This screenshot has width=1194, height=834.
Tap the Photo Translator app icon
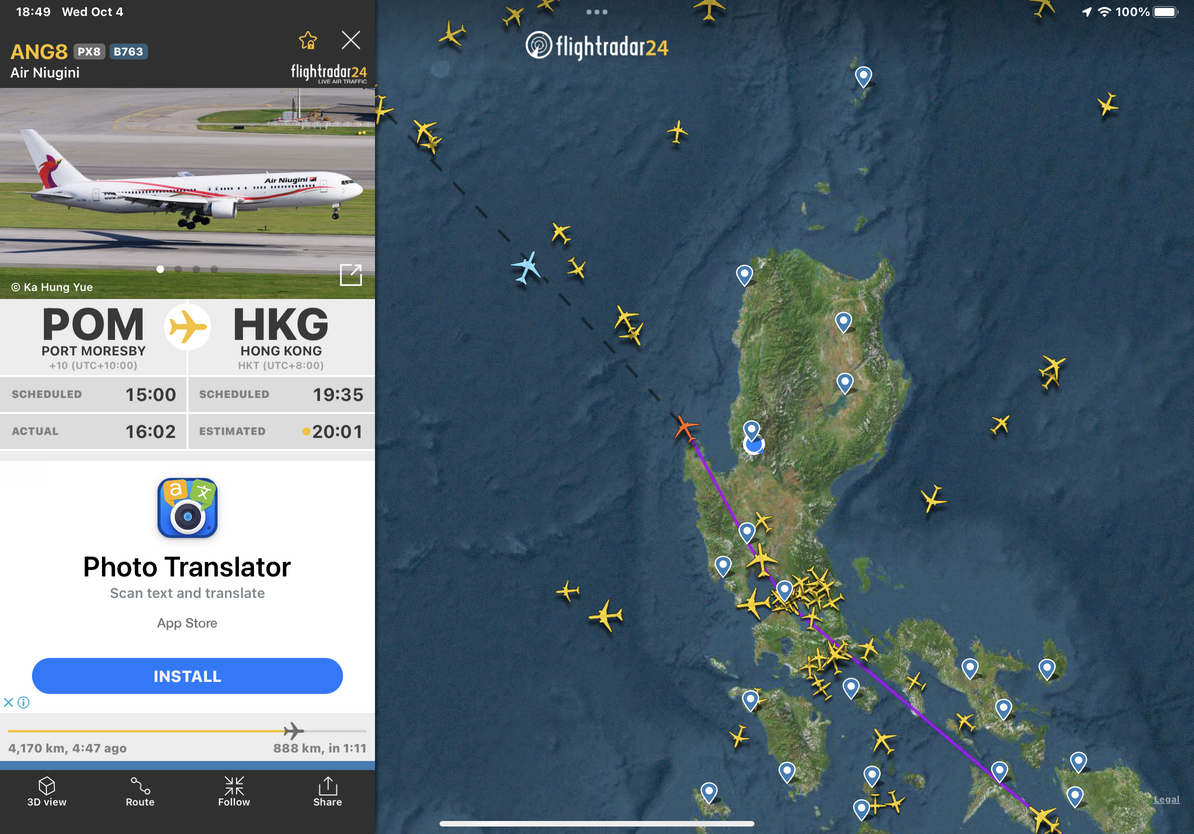click(187, 508)
